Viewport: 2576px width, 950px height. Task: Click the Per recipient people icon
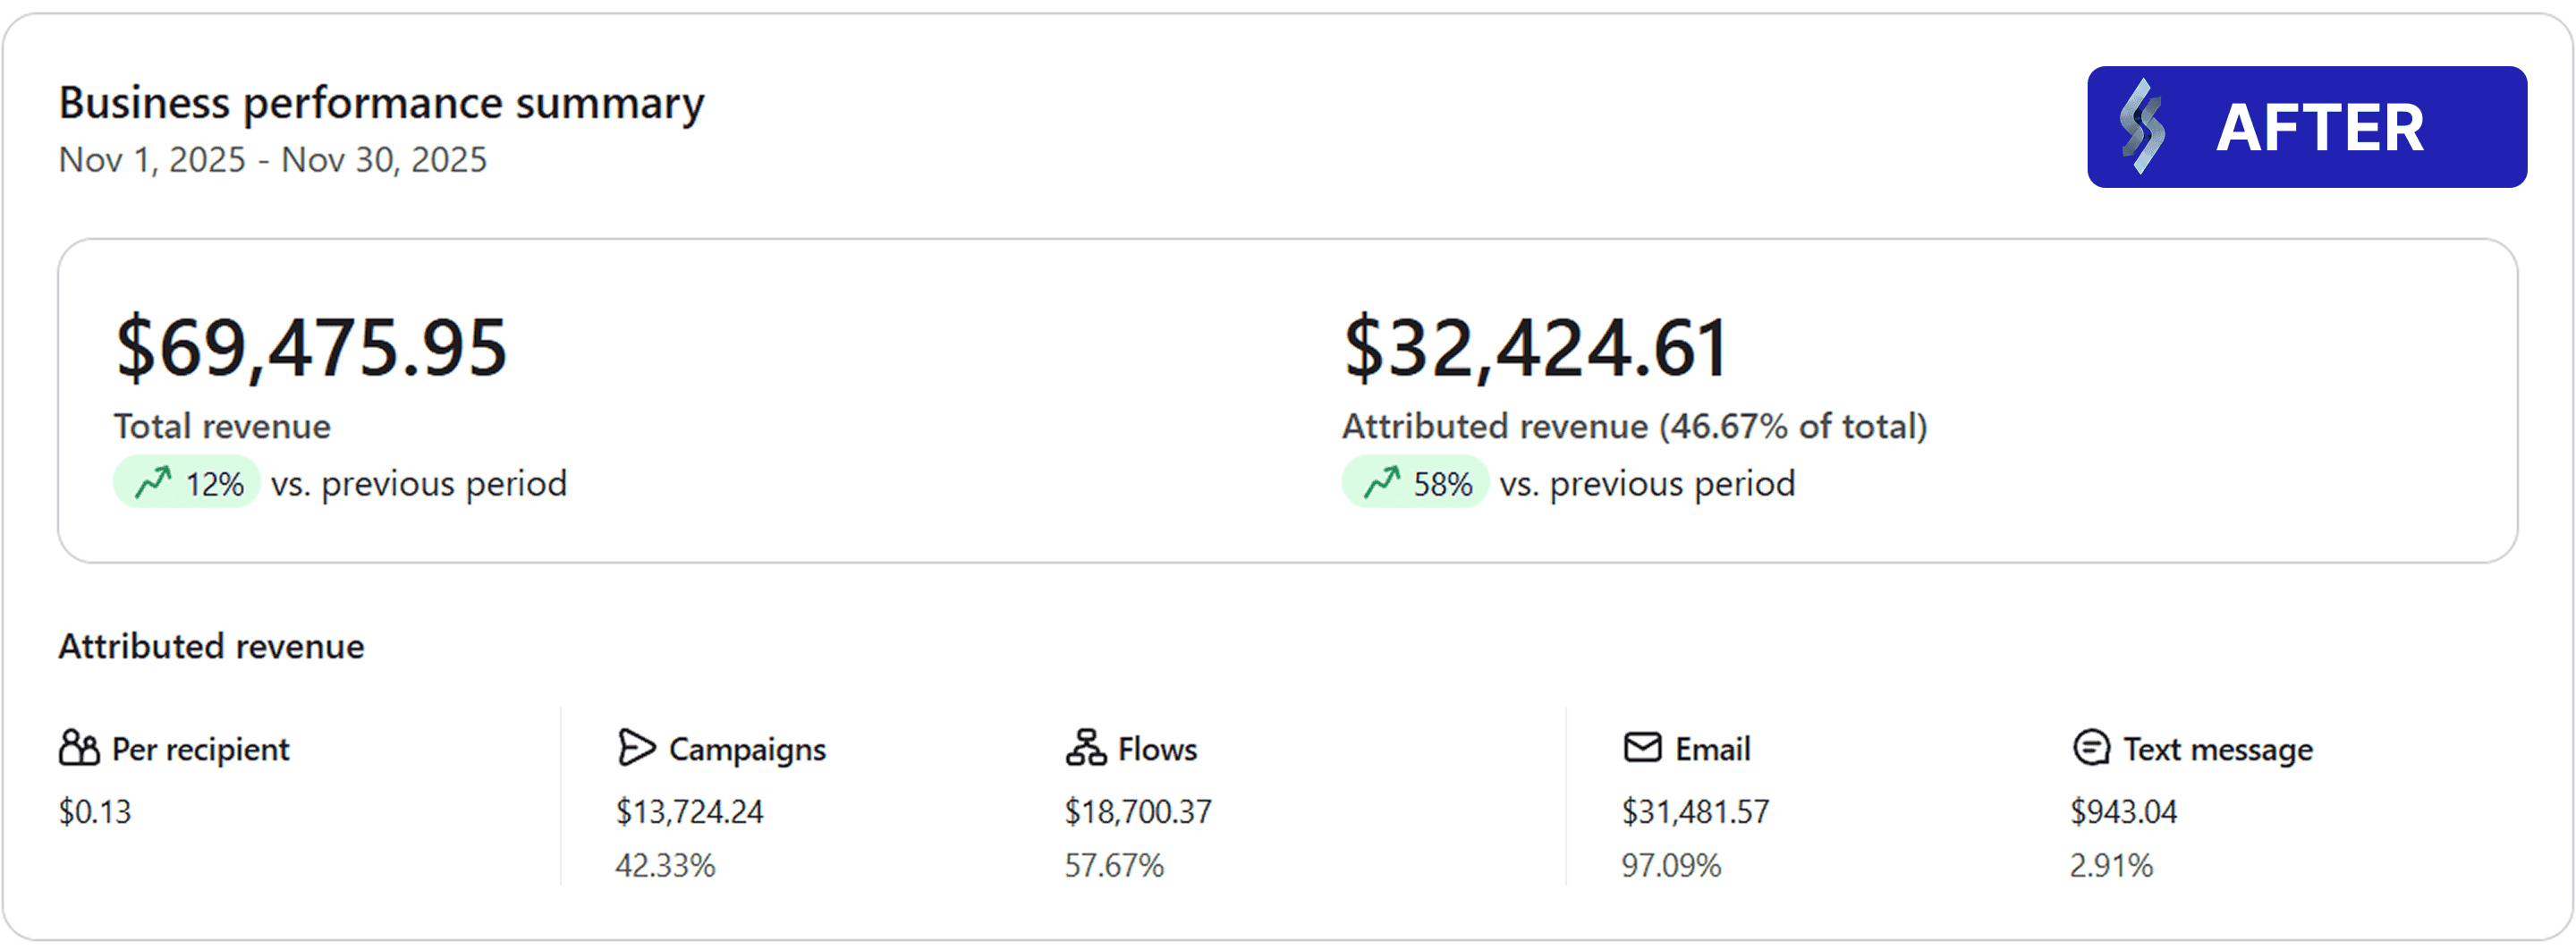tap(79, 748)
